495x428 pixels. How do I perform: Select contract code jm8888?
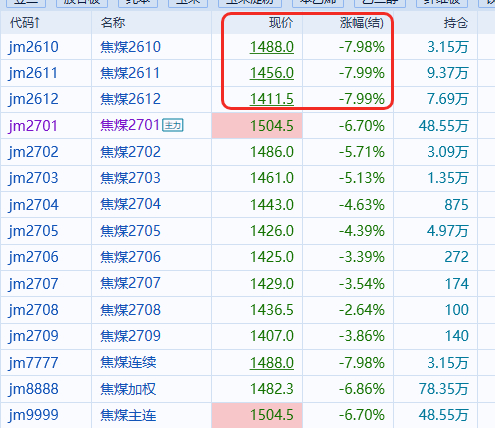coord(33,389)
